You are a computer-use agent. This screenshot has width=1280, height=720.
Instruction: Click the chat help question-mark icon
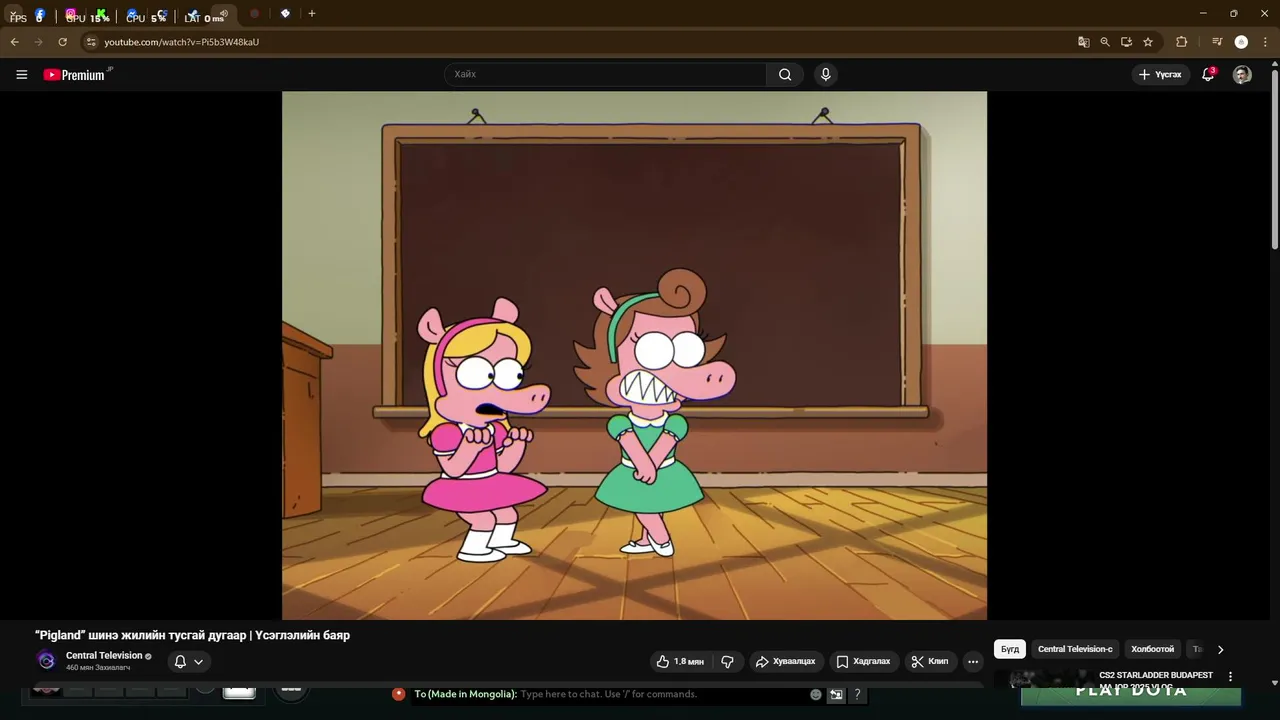click(x=857, y=694)
